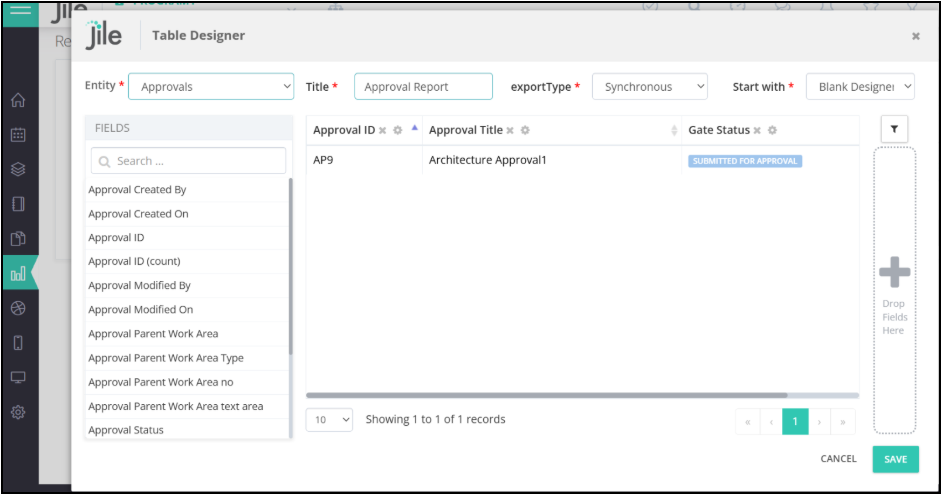Click the Title Approval Report field

(424, 87)
